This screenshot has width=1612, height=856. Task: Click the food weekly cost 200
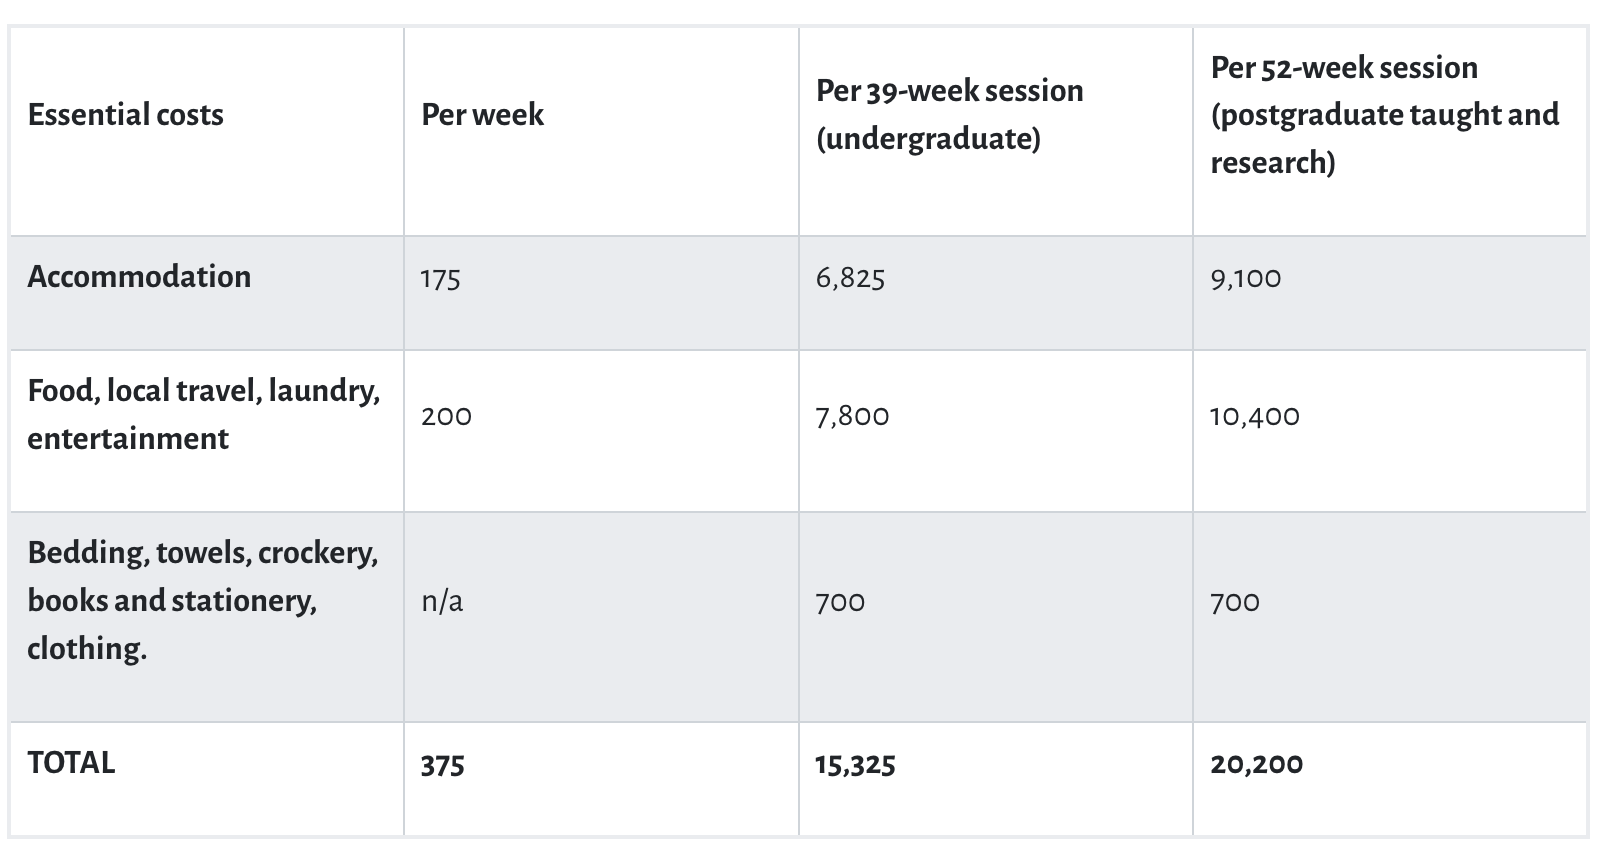(x=446, y=416)
